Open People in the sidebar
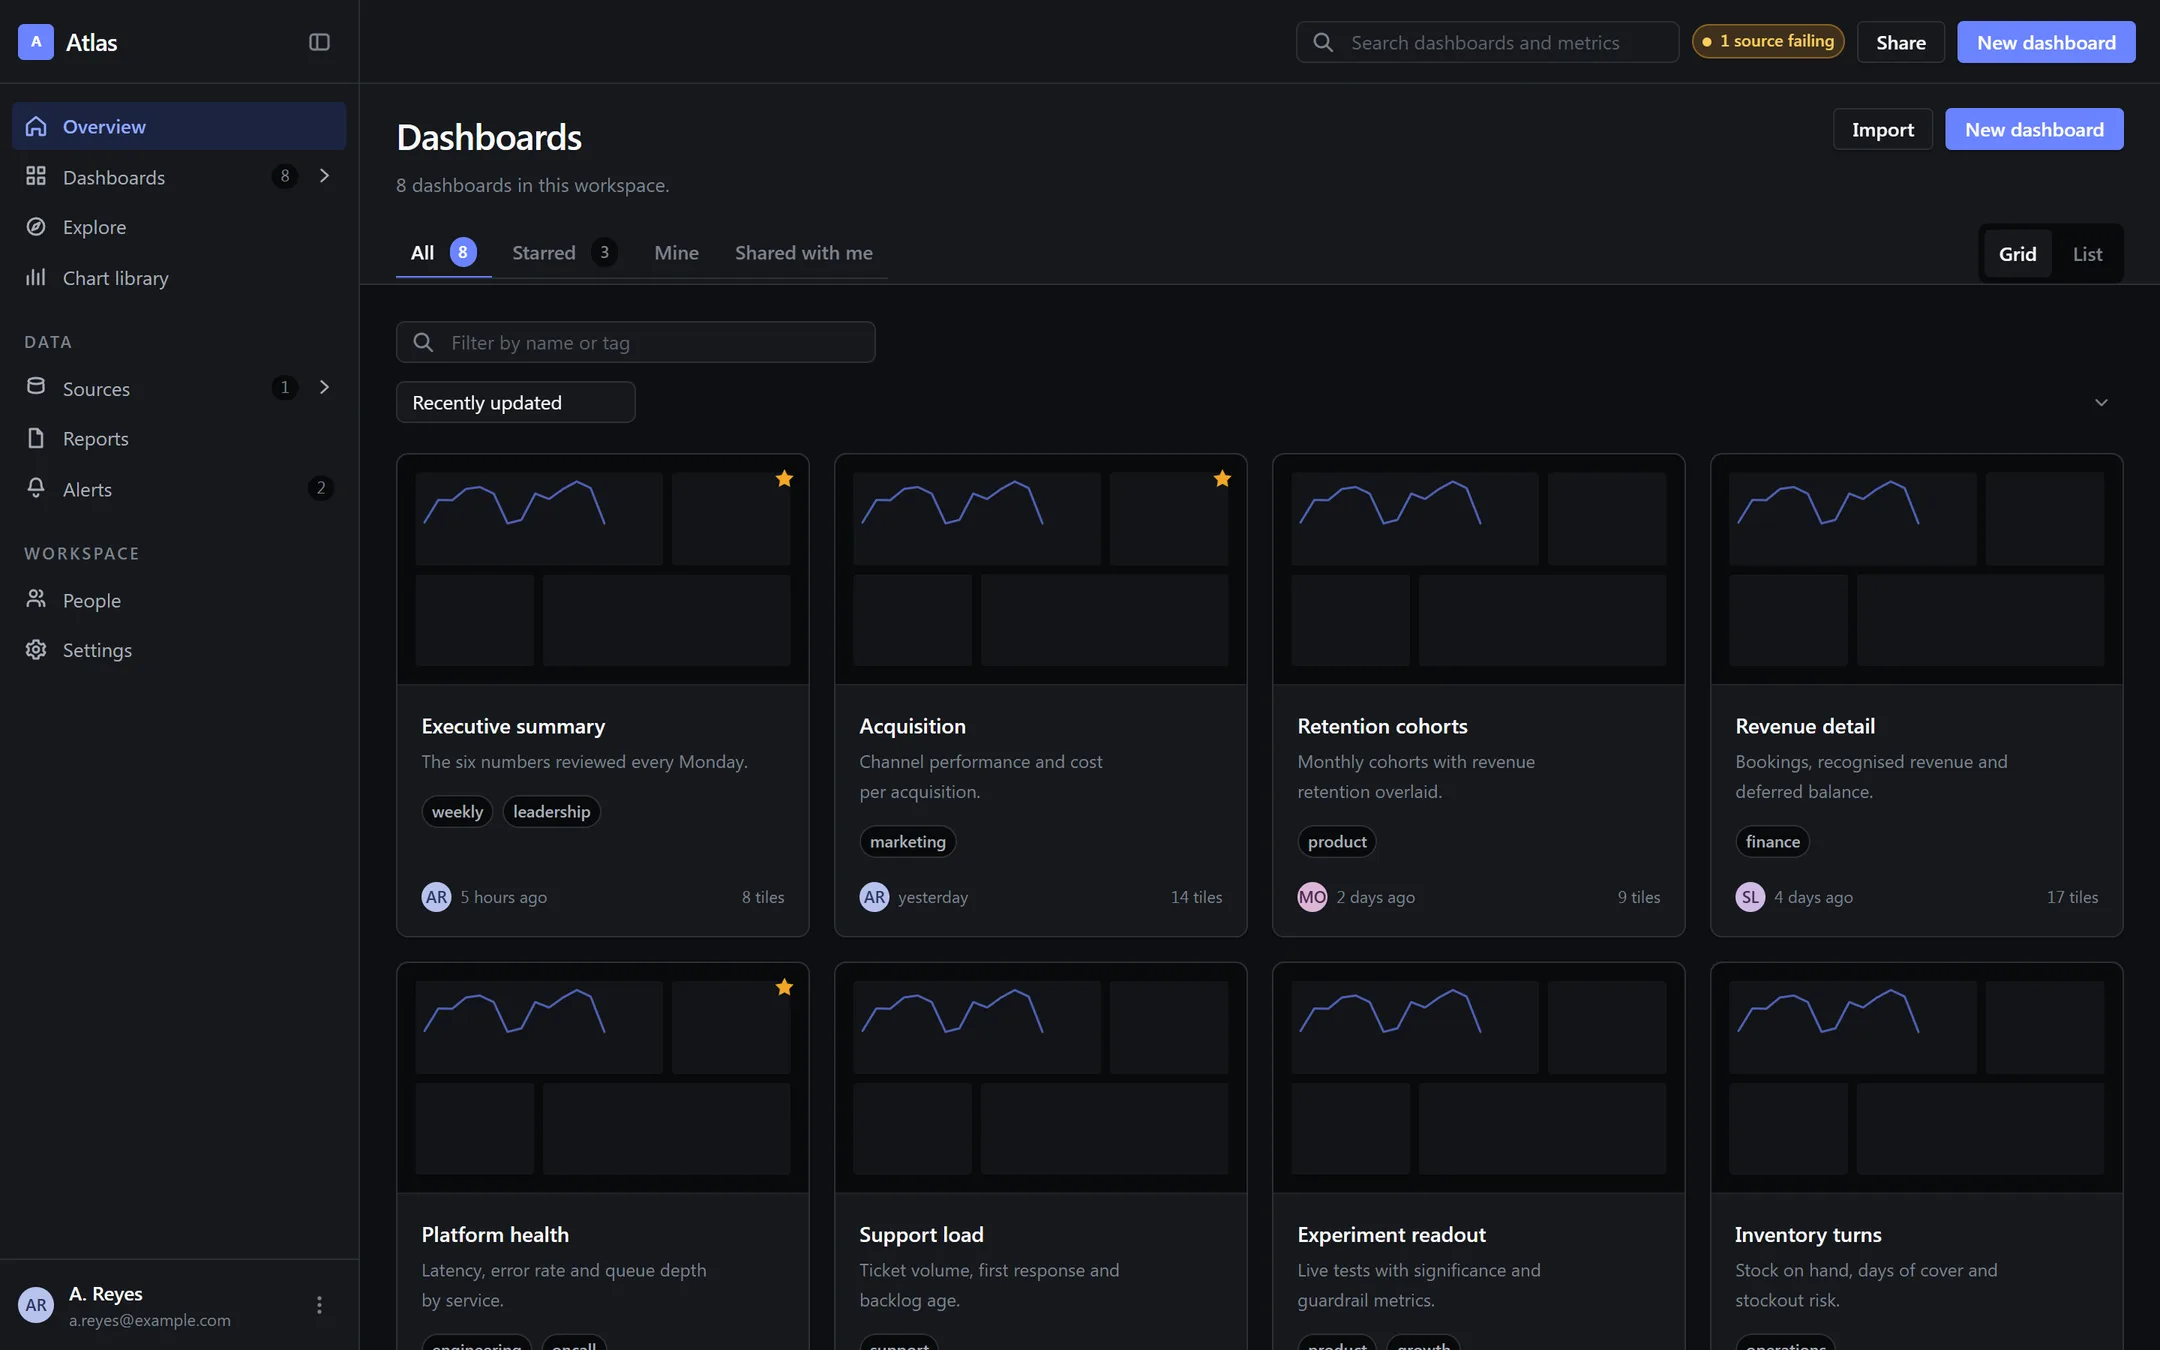 (x=179, y=600)
